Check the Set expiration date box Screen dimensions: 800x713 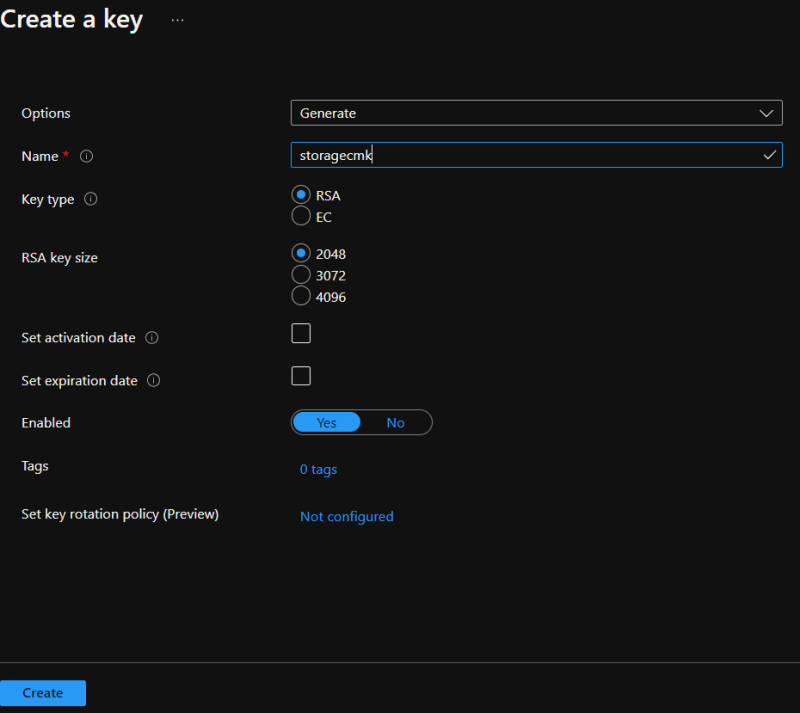301,376
